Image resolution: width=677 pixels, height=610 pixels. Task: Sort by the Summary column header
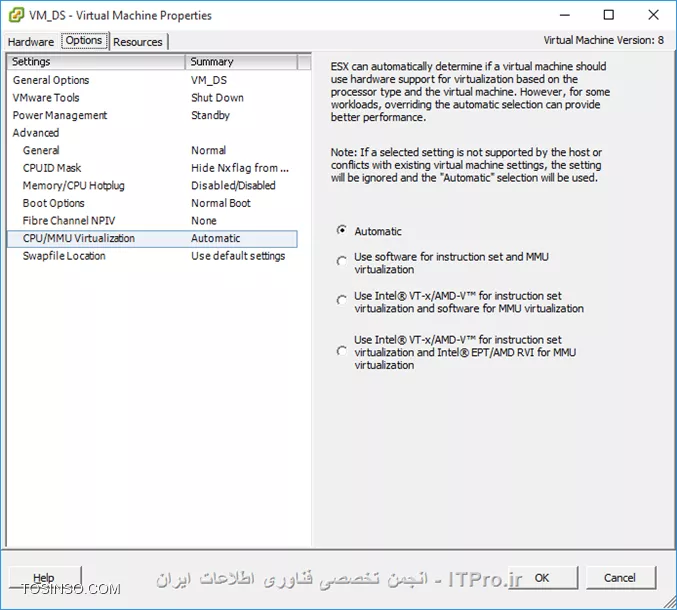click(241, 62)
